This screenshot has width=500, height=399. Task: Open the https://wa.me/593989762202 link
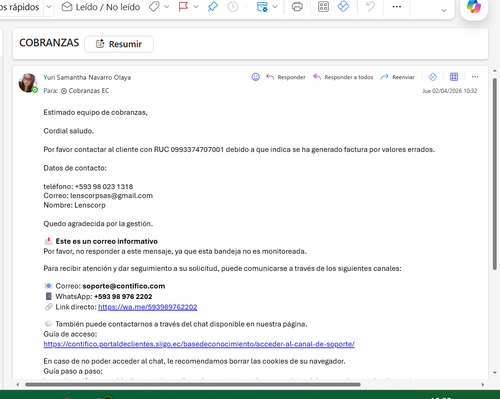148,307
